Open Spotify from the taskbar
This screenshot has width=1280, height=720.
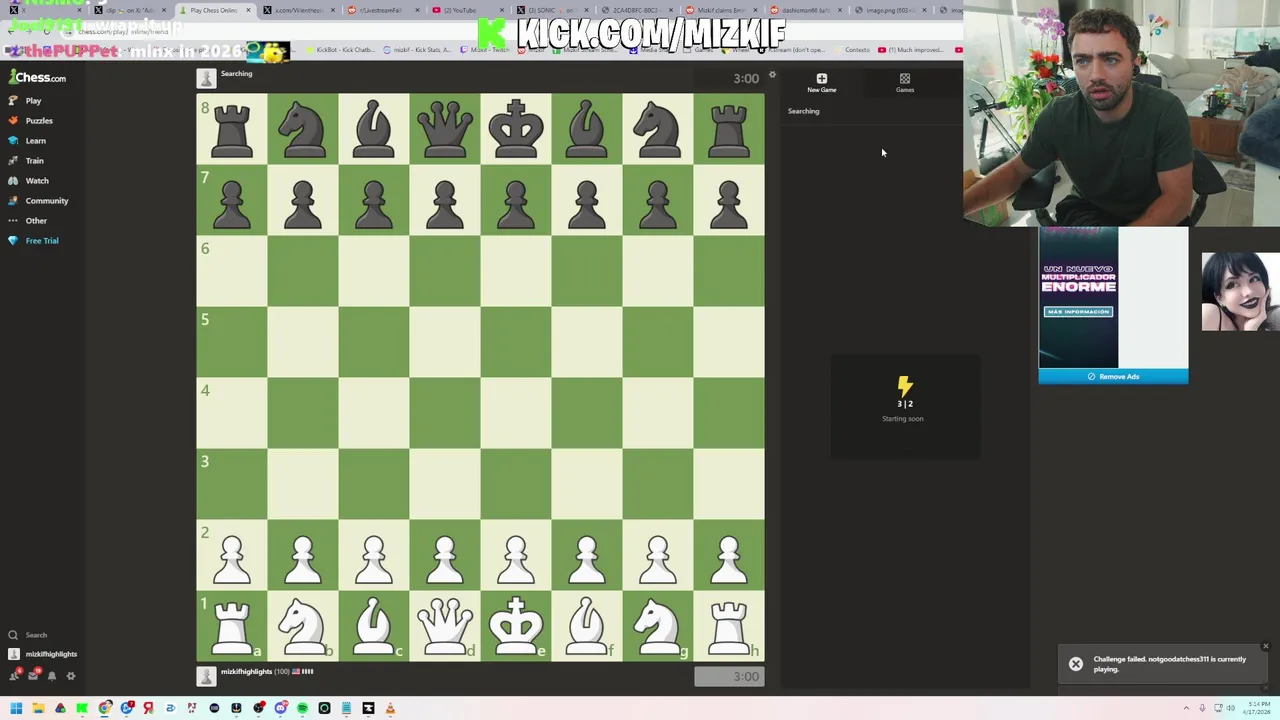pos(302,708)
